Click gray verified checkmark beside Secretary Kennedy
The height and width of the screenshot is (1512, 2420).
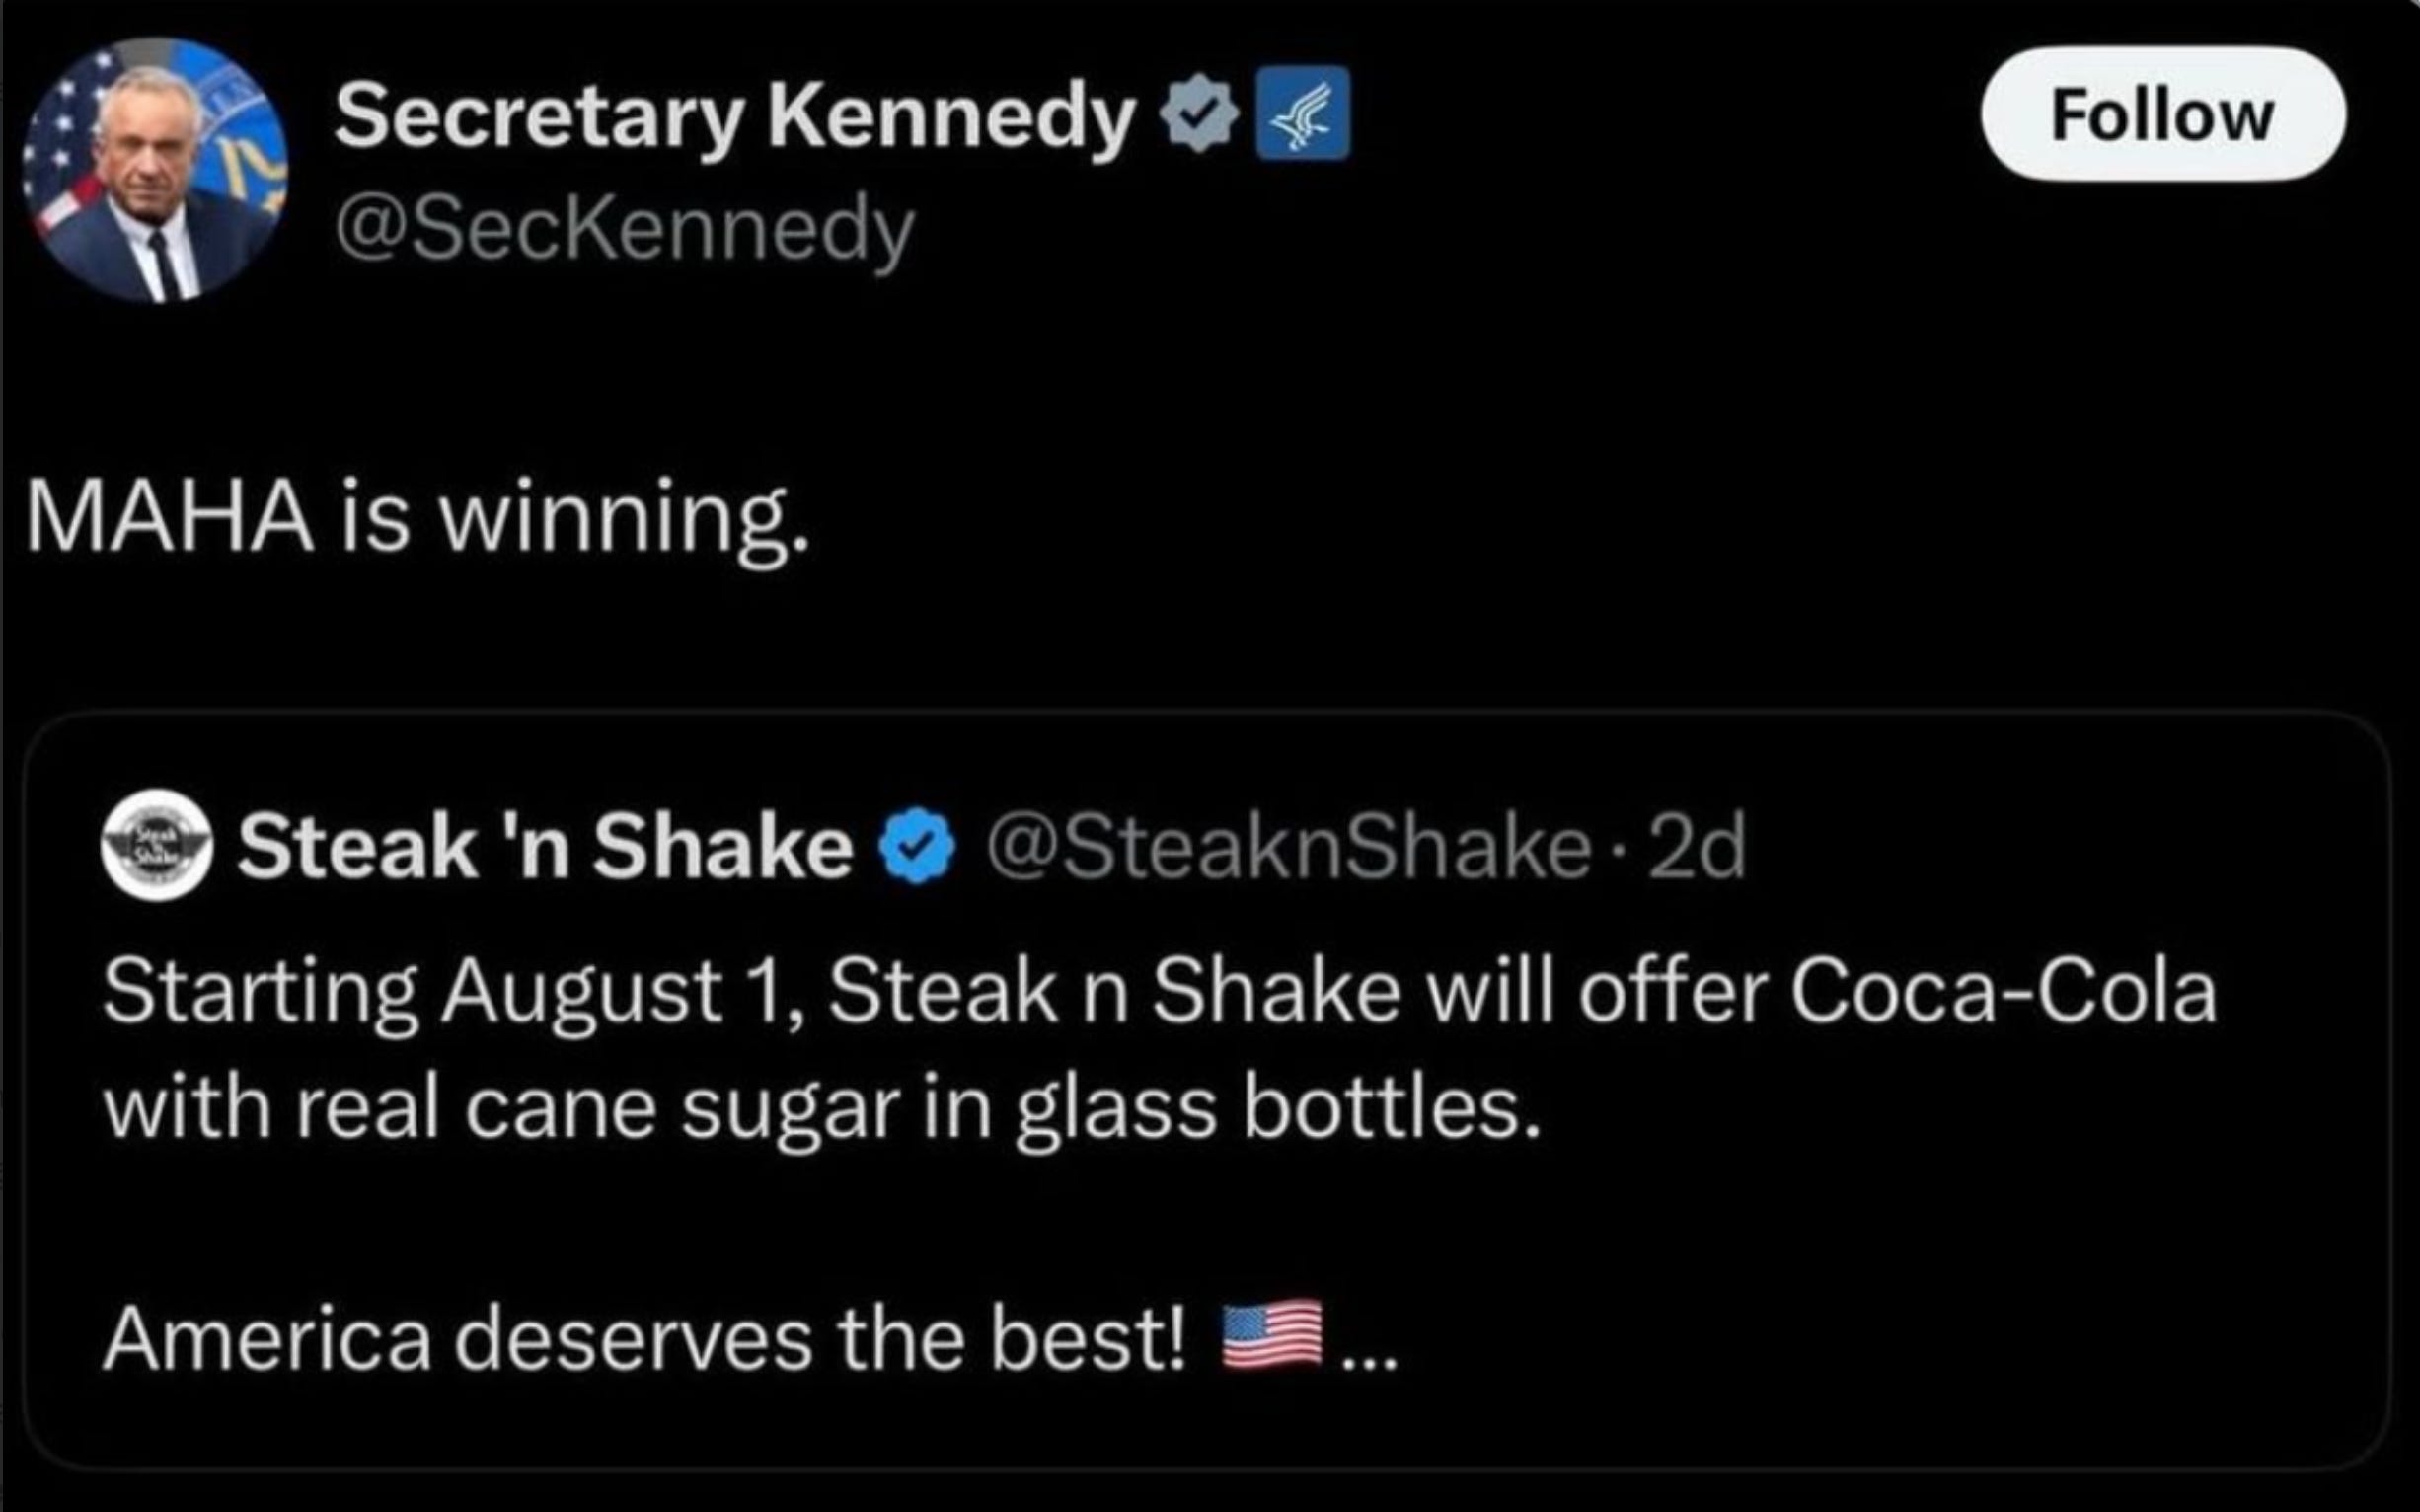[x=1199, y=116]
